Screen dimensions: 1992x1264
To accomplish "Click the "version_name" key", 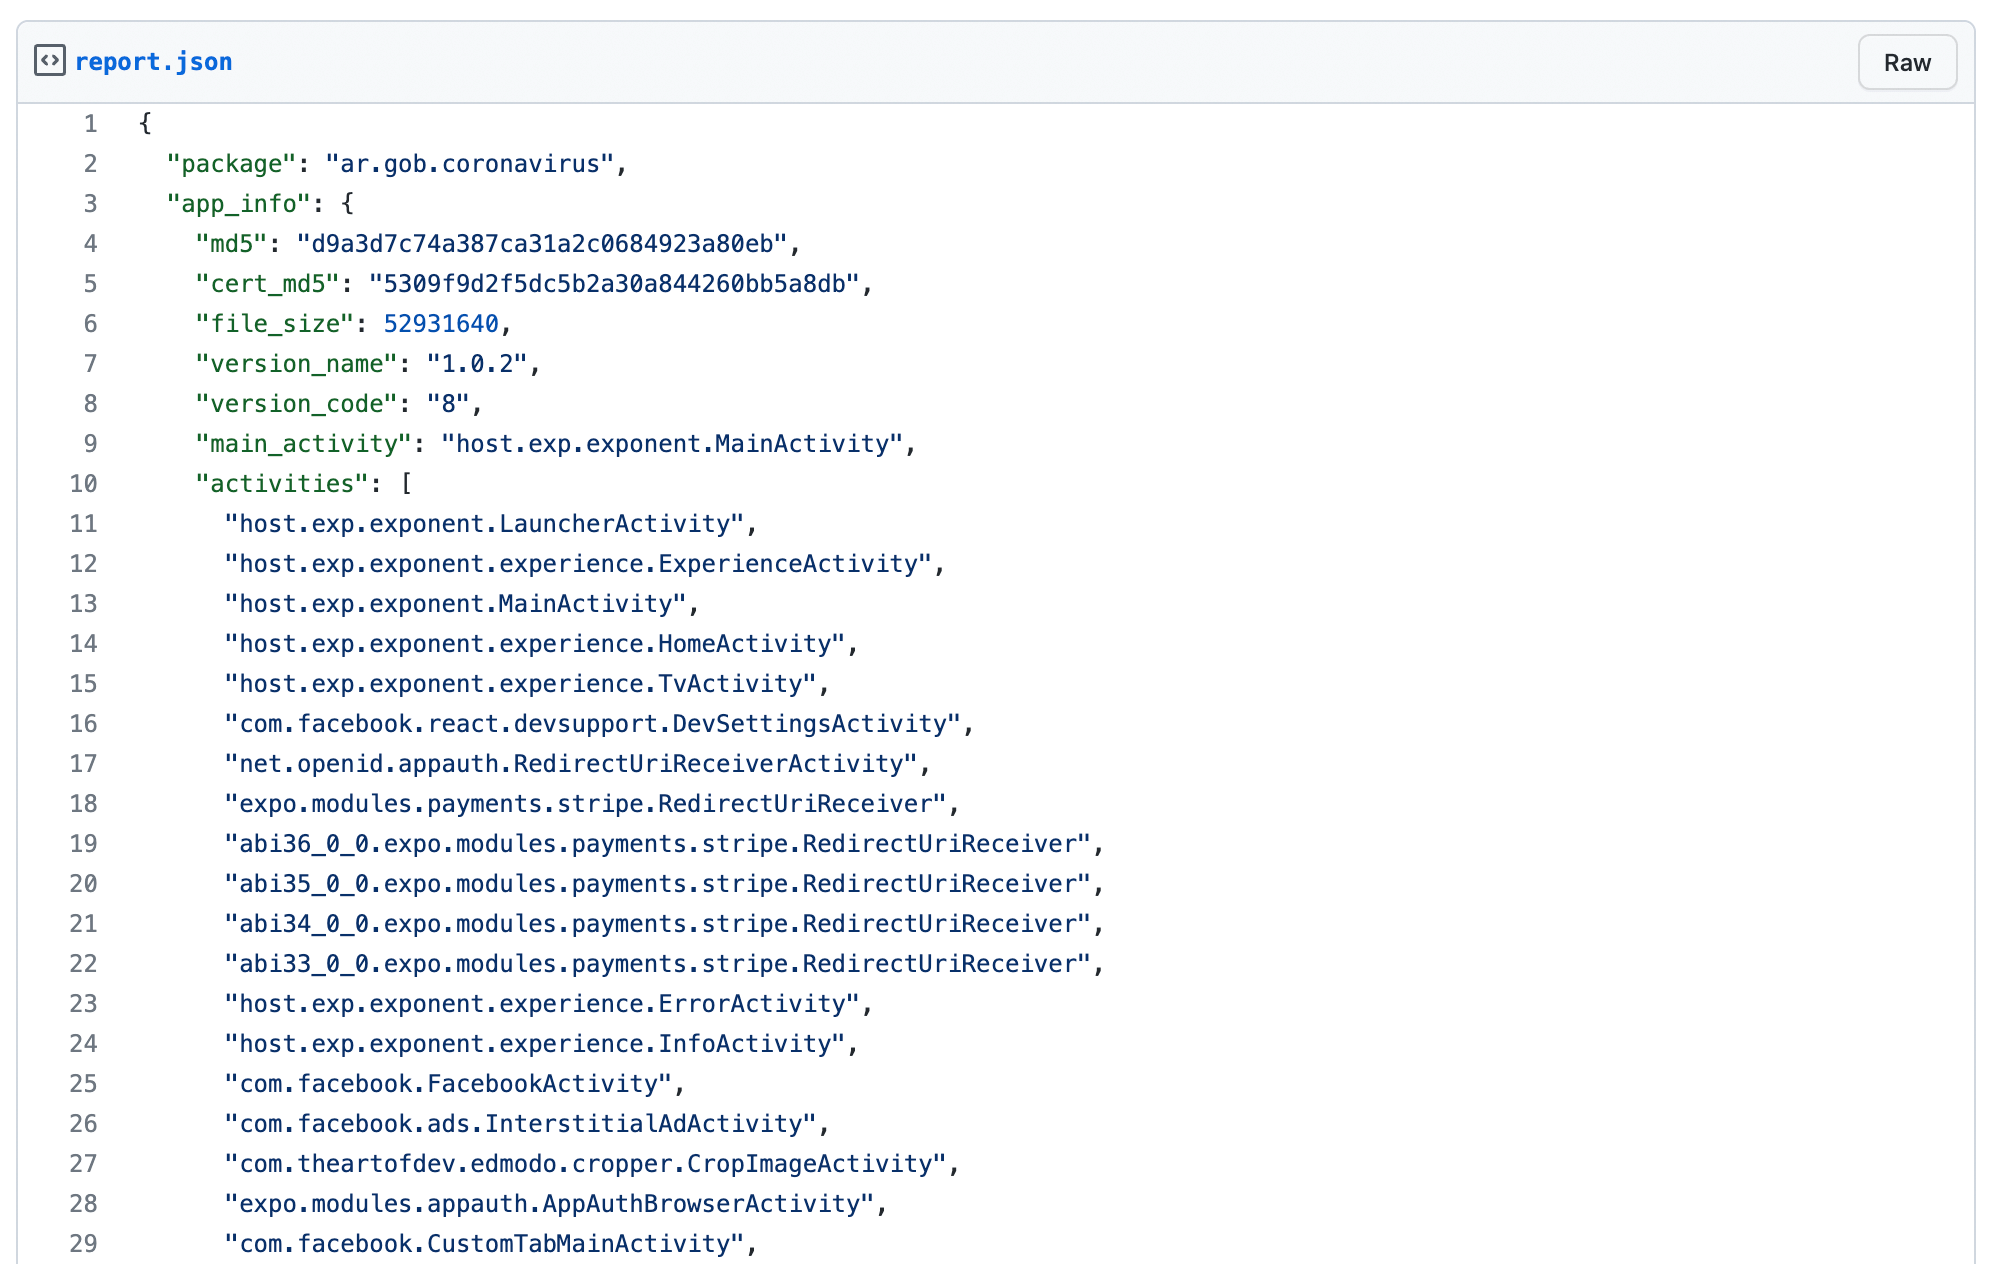I will tap(297, 364).
